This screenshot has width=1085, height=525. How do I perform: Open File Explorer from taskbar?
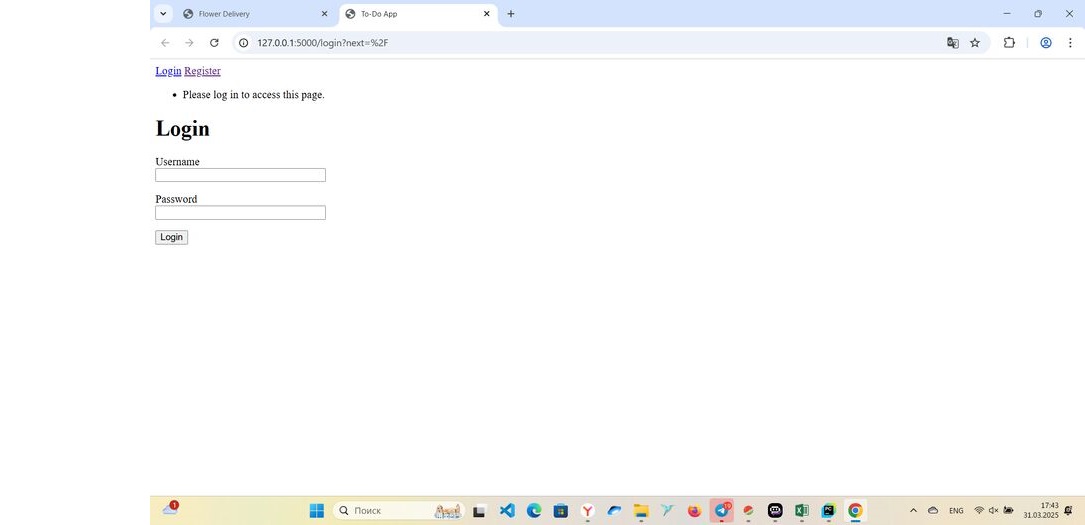click(641, 511)
